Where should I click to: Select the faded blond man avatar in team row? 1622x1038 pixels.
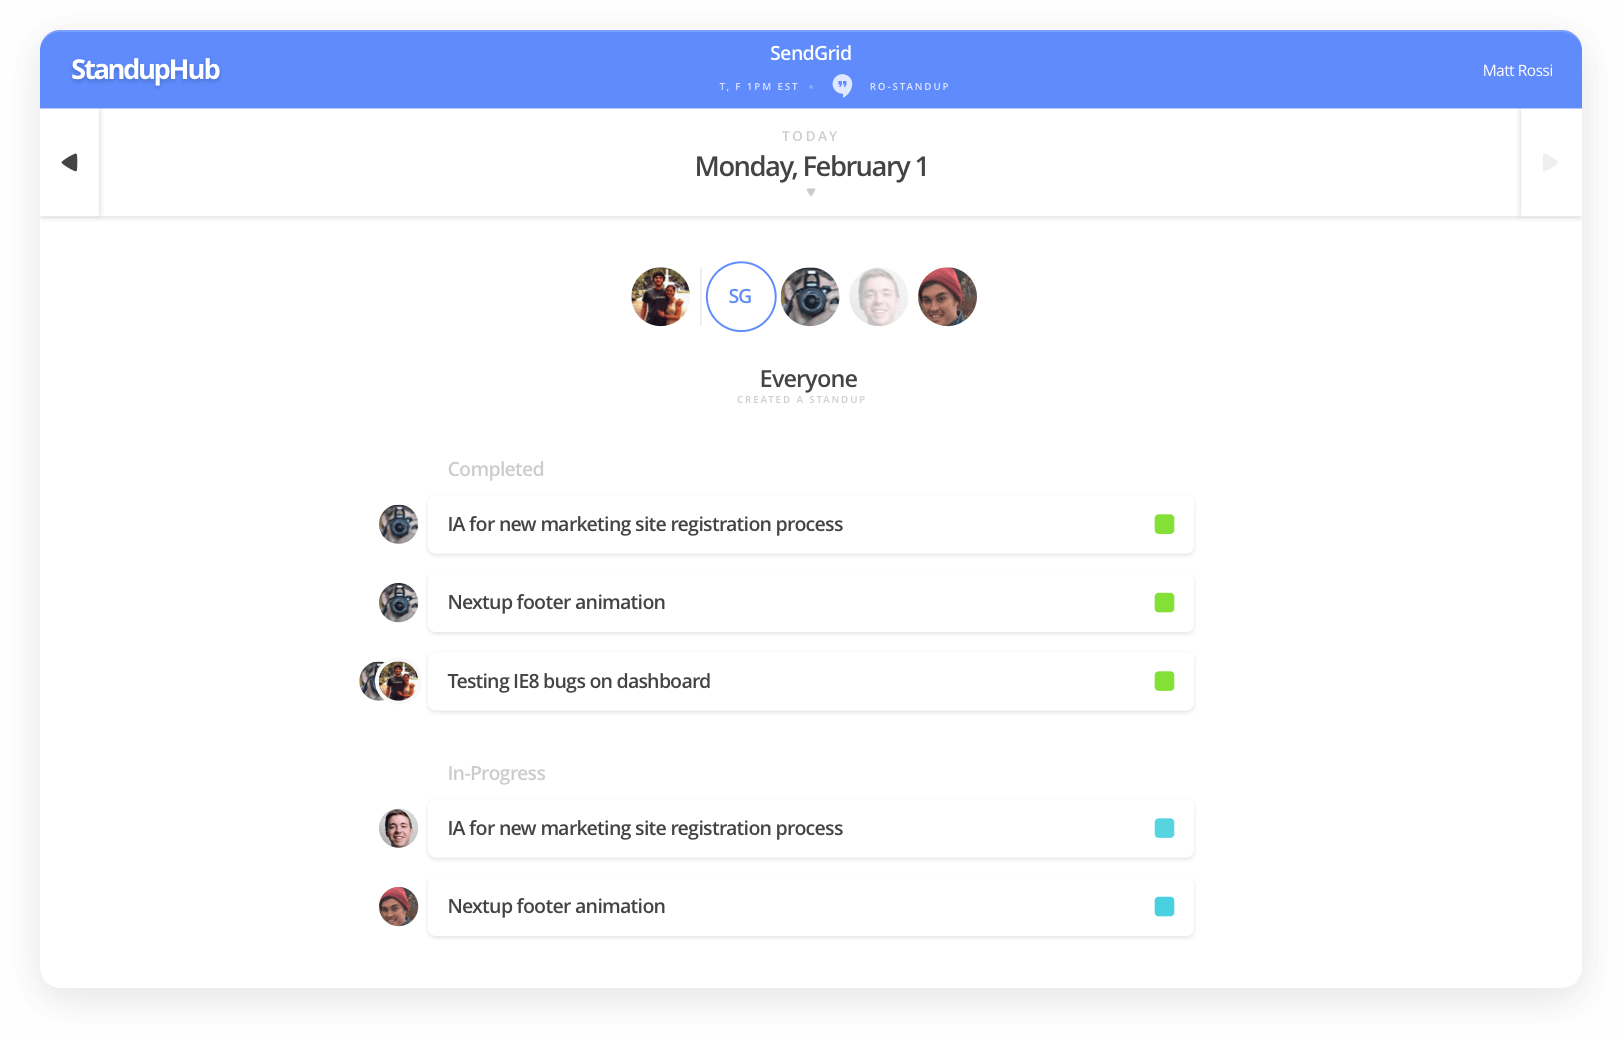point(878,297)
